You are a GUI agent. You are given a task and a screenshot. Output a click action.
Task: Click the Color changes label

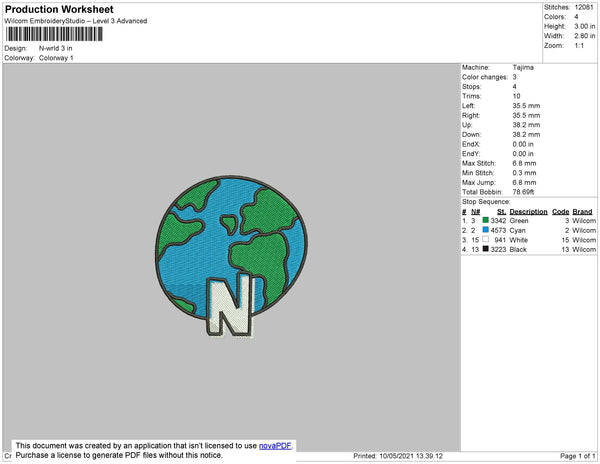[x=485, y=77]
